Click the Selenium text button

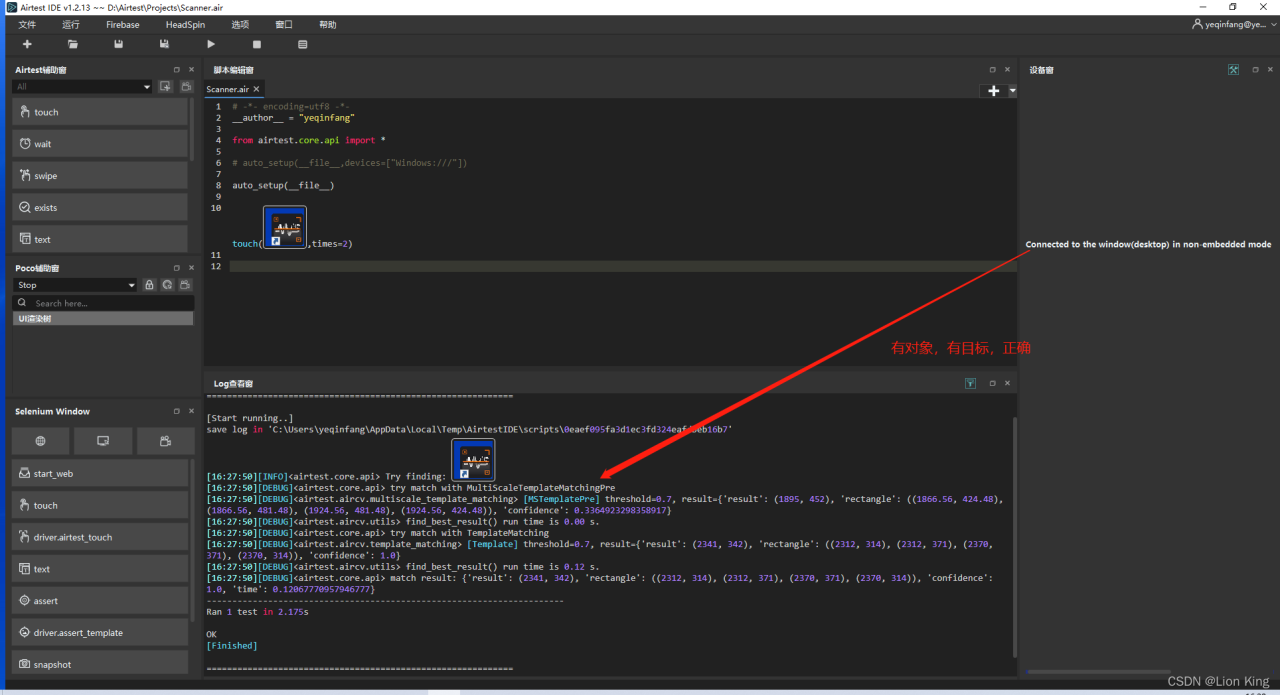(100, 569)
